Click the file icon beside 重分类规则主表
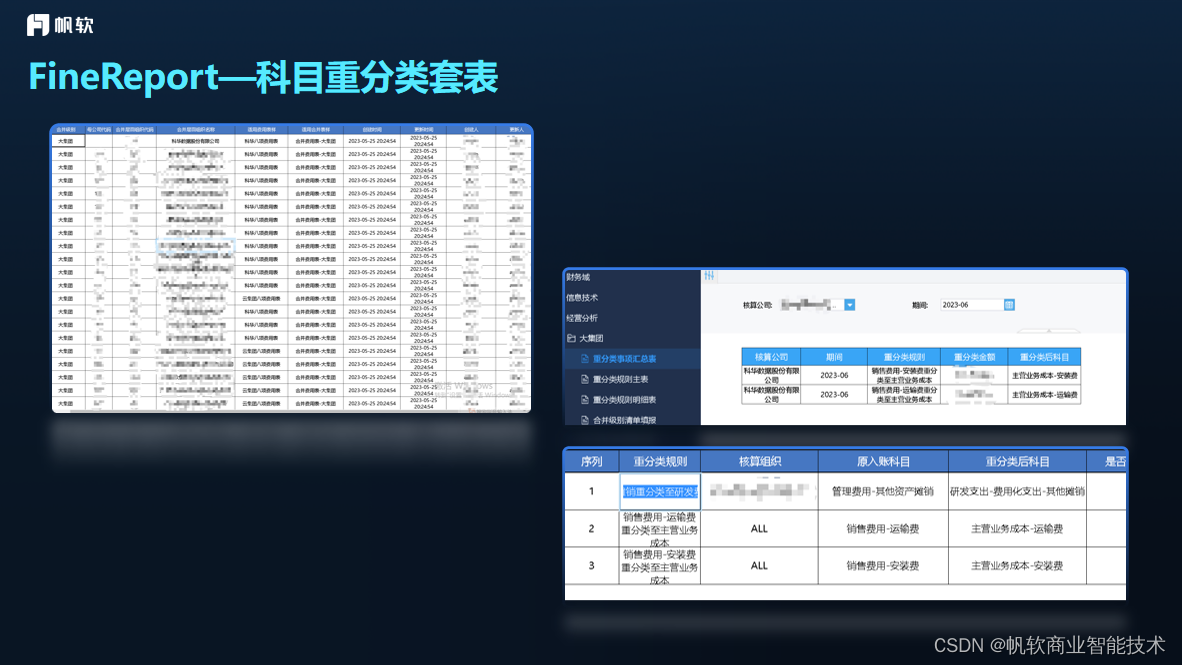Viewport: 1182px width, 665px height. [x=585, y=379]
